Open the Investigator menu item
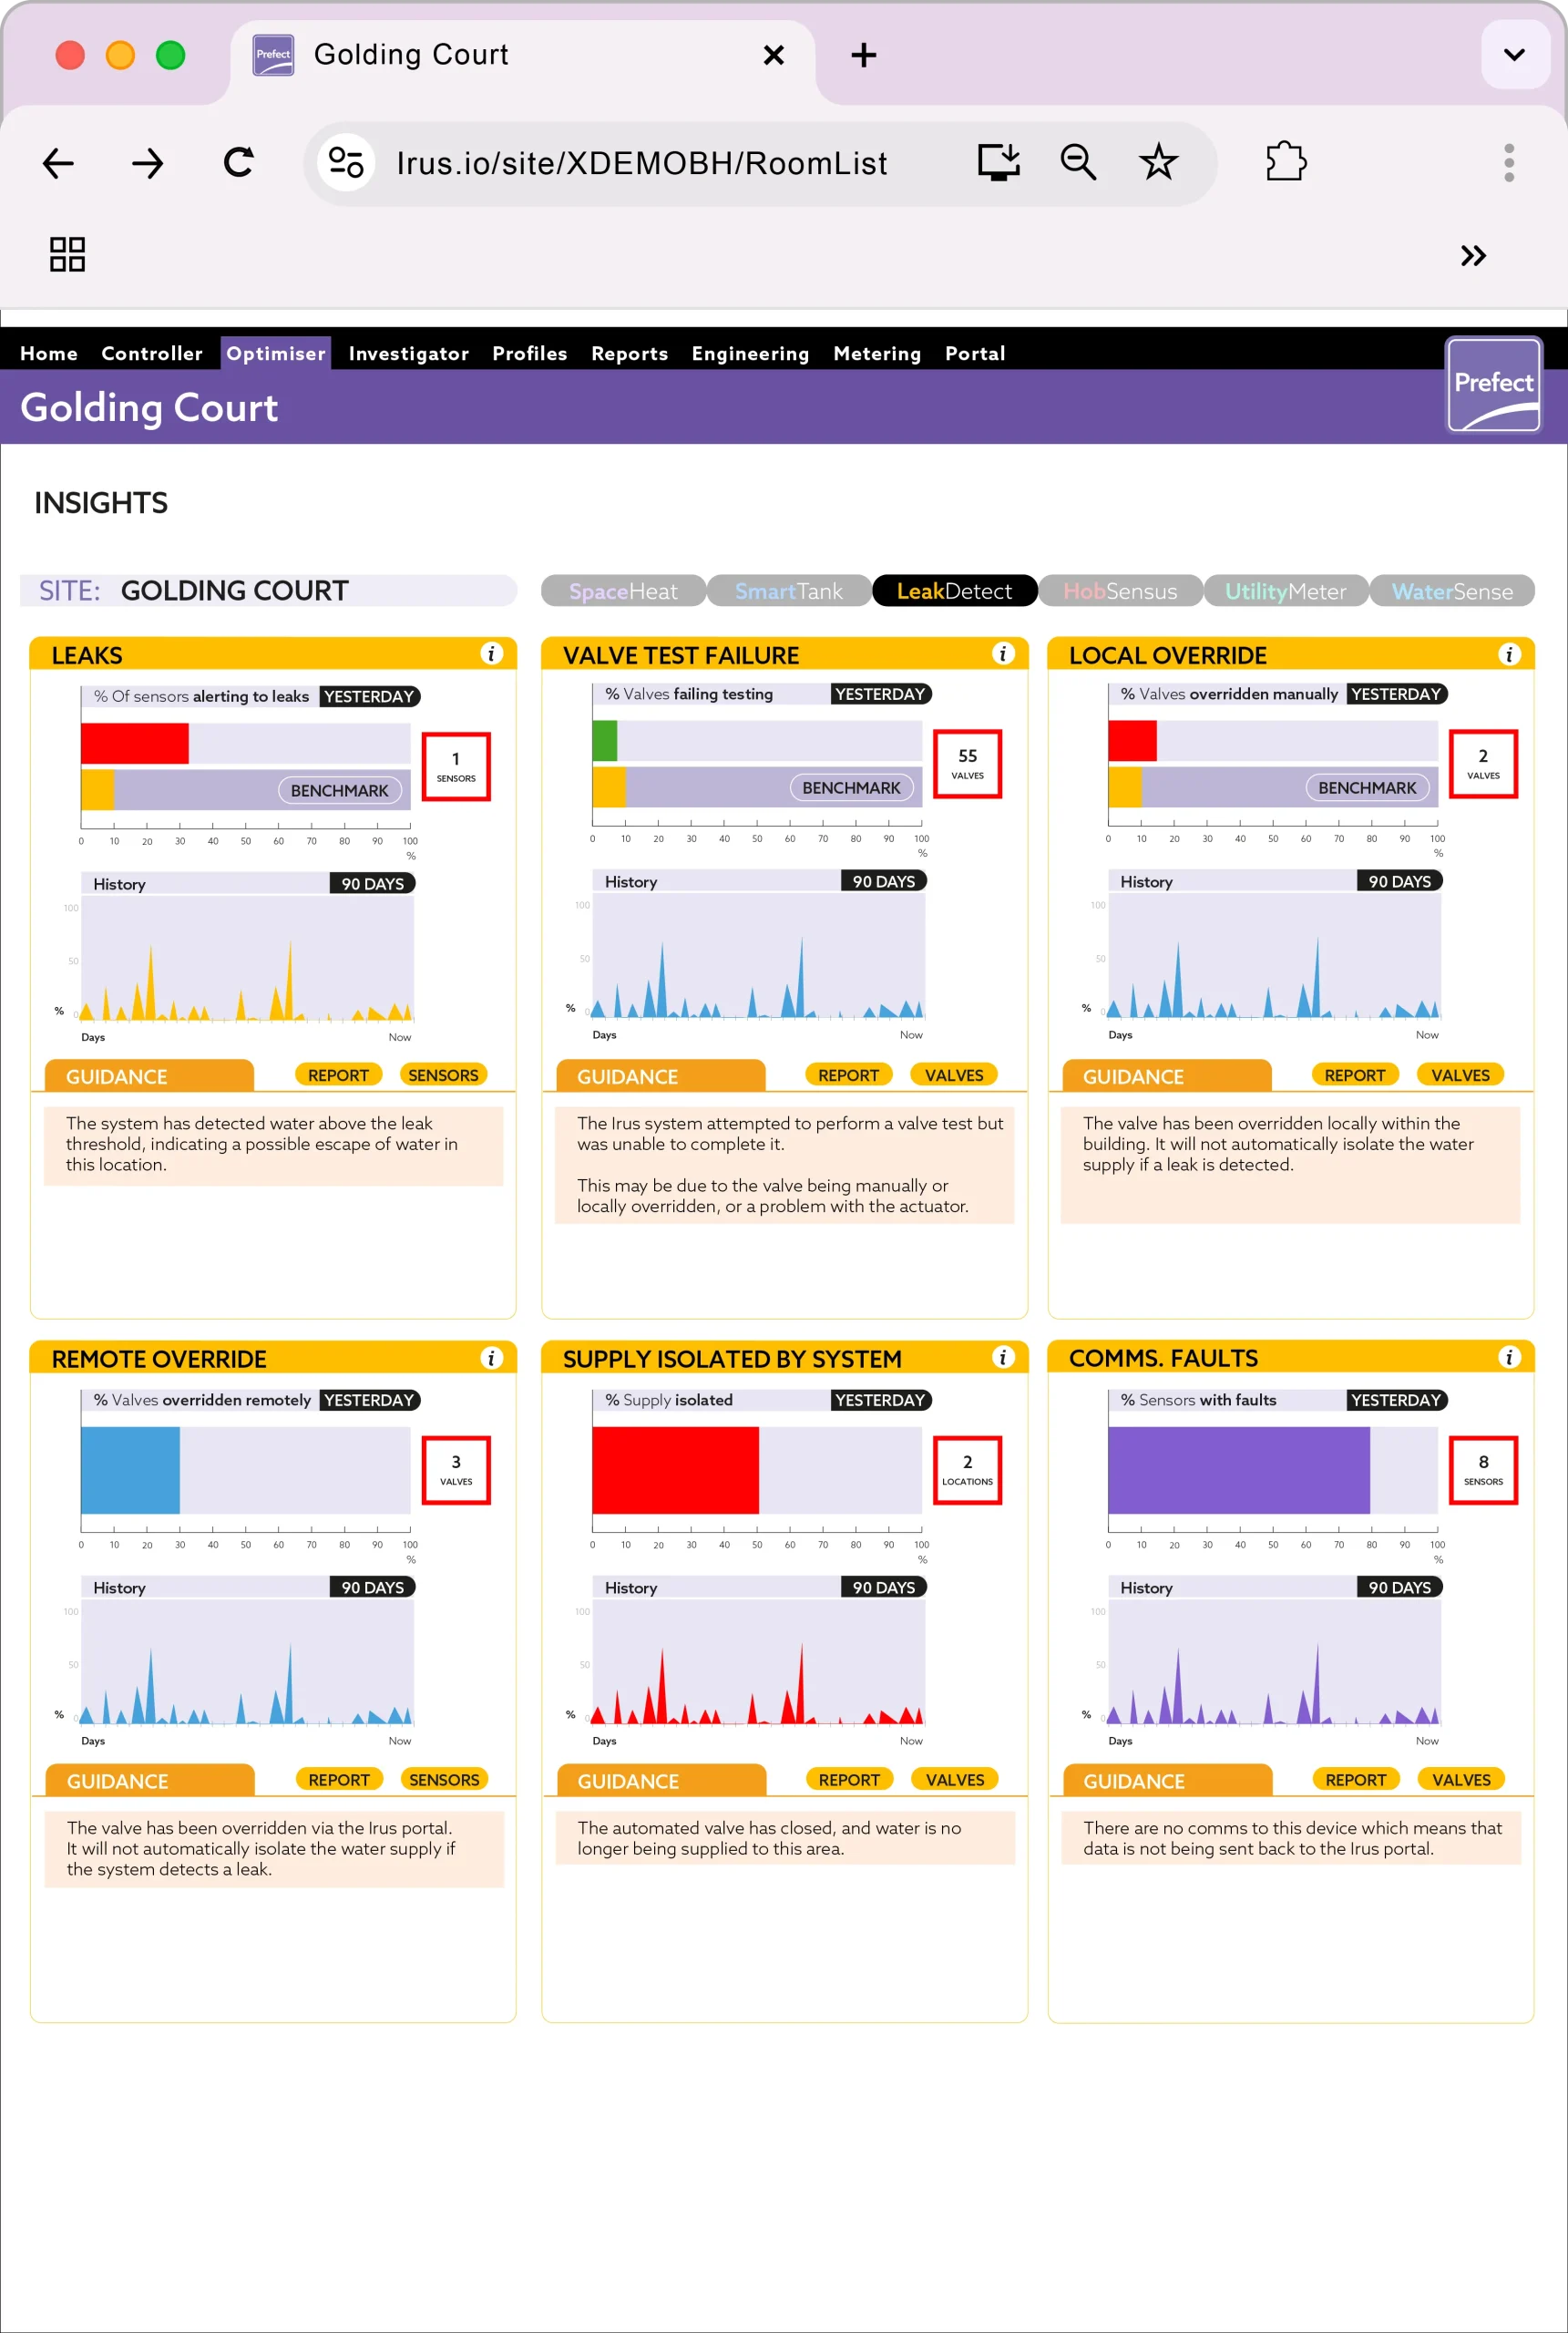The height and width of the screenshot is (2333, 1568). [408, 354]
